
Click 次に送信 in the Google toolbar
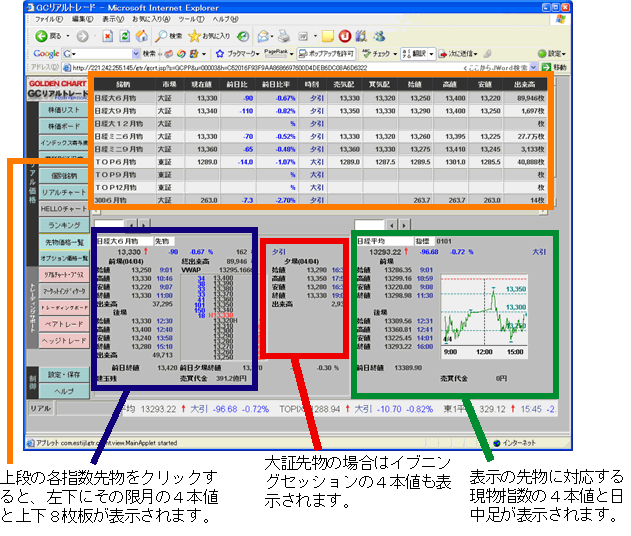458,54
